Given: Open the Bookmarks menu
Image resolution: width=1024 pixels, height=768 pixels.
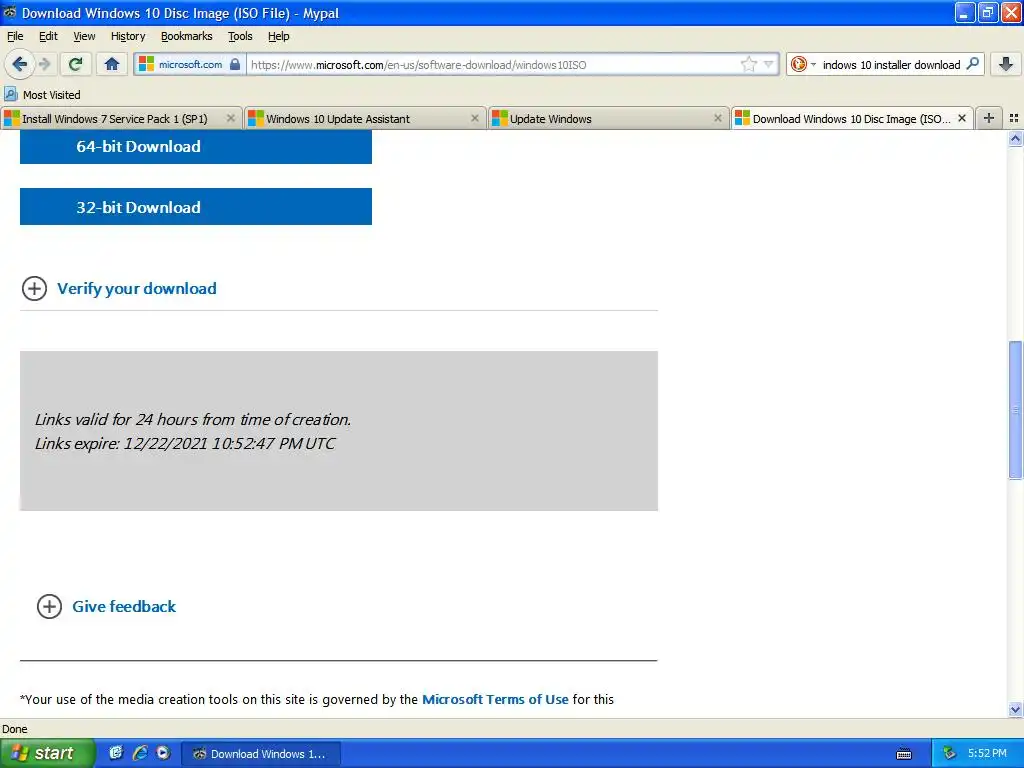Looking at the screenshot, I should coord(187,36).
